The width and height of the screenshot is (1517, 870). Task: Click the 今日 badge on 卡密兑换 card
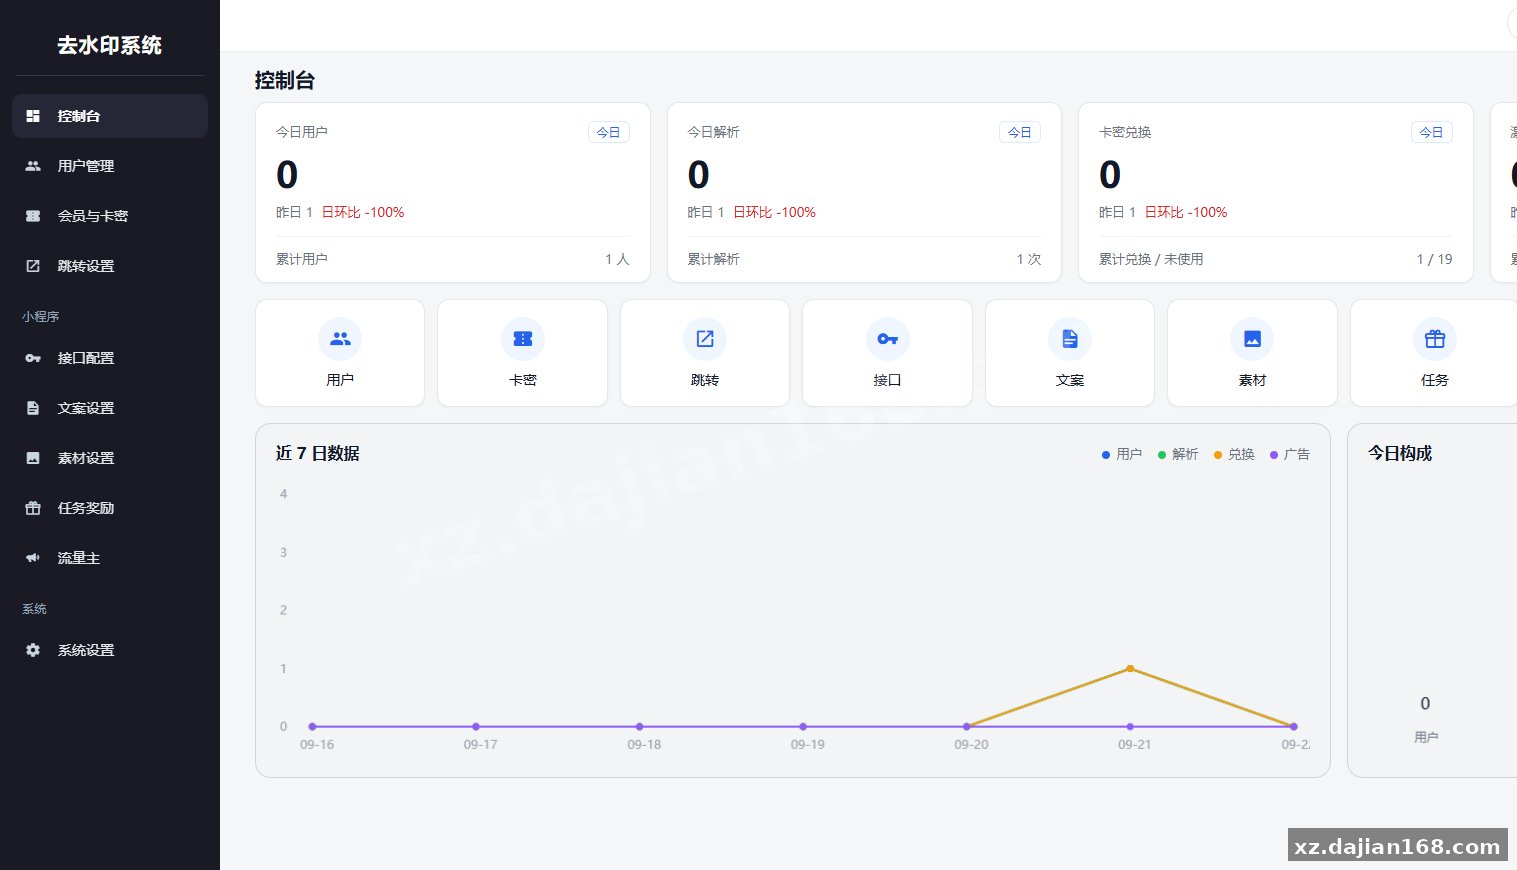coord(1431,132)
